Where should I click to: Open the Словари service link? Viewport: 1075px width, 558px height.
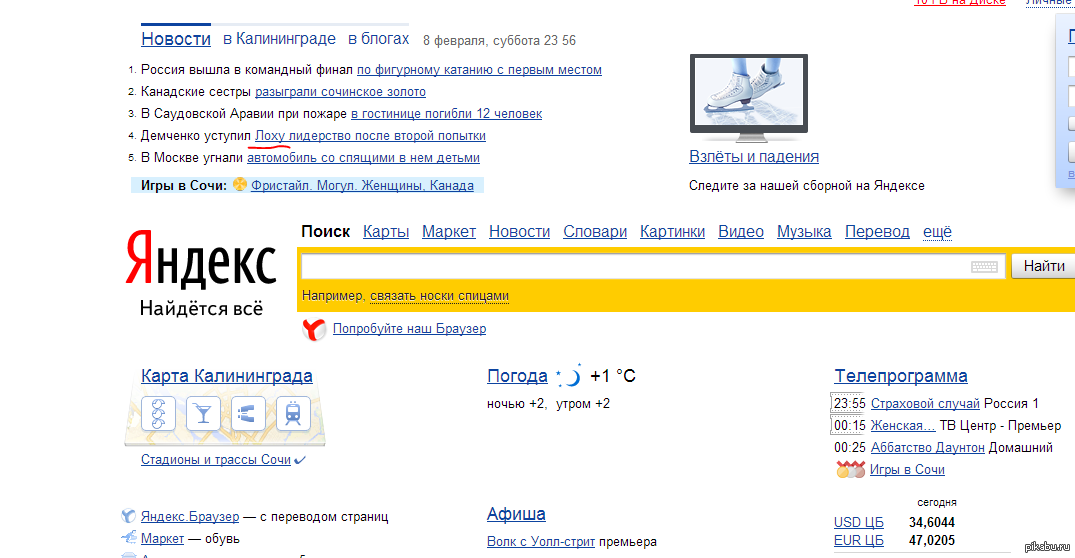pos(595,232)
